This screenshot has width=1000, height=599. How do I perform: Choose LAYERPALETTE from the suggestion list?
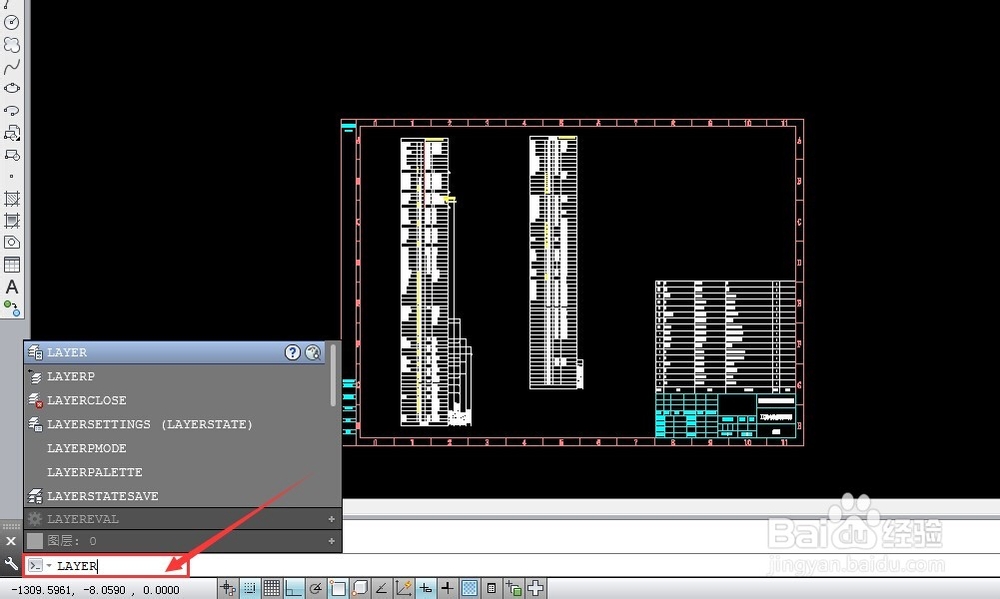tap(175, 472)
